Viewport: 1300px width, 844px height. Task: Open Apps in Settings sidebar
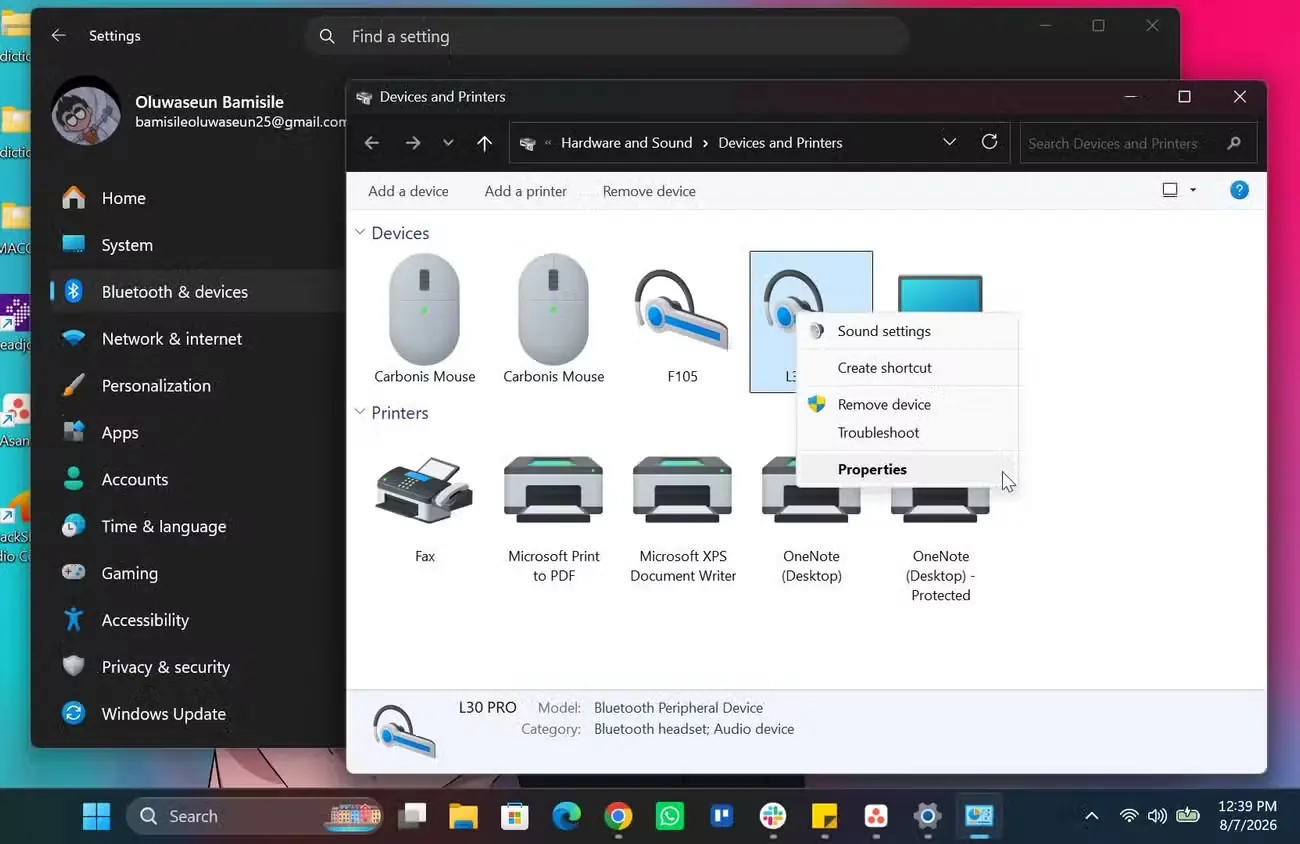click(197, 433)
